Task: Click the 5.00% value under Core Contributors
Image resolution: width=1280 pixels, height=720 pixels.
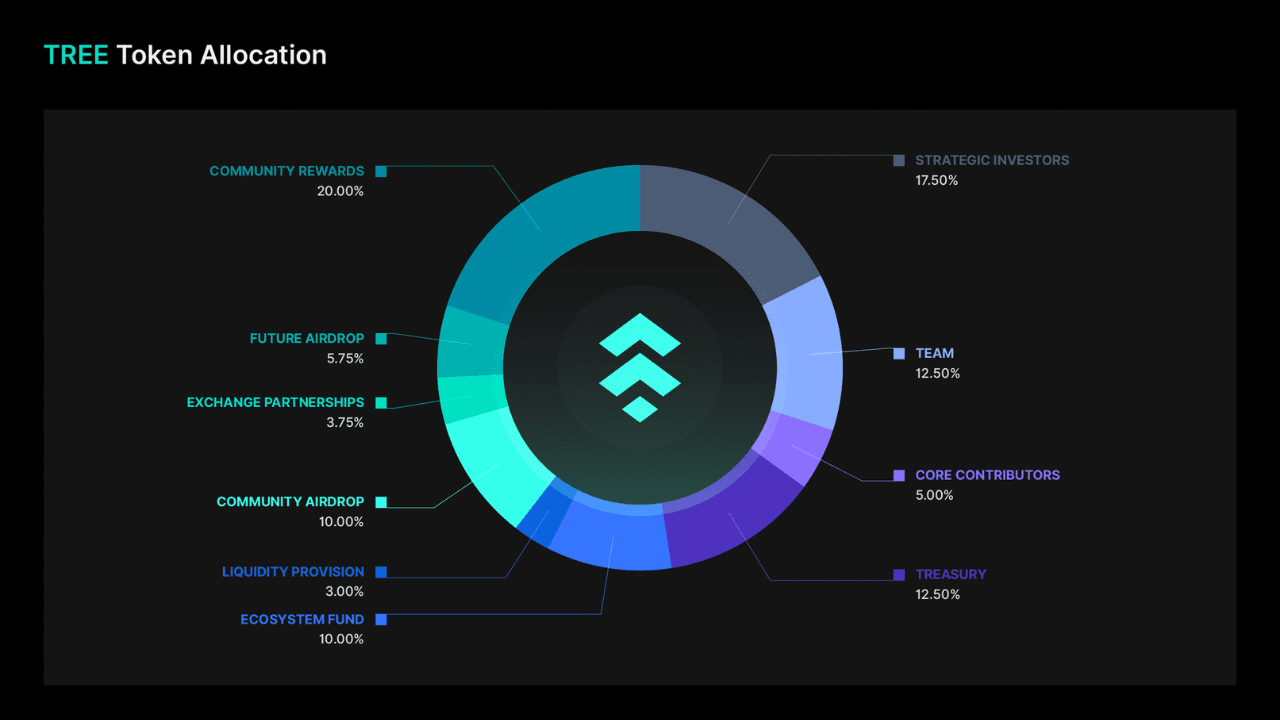Action: [935, 496]
